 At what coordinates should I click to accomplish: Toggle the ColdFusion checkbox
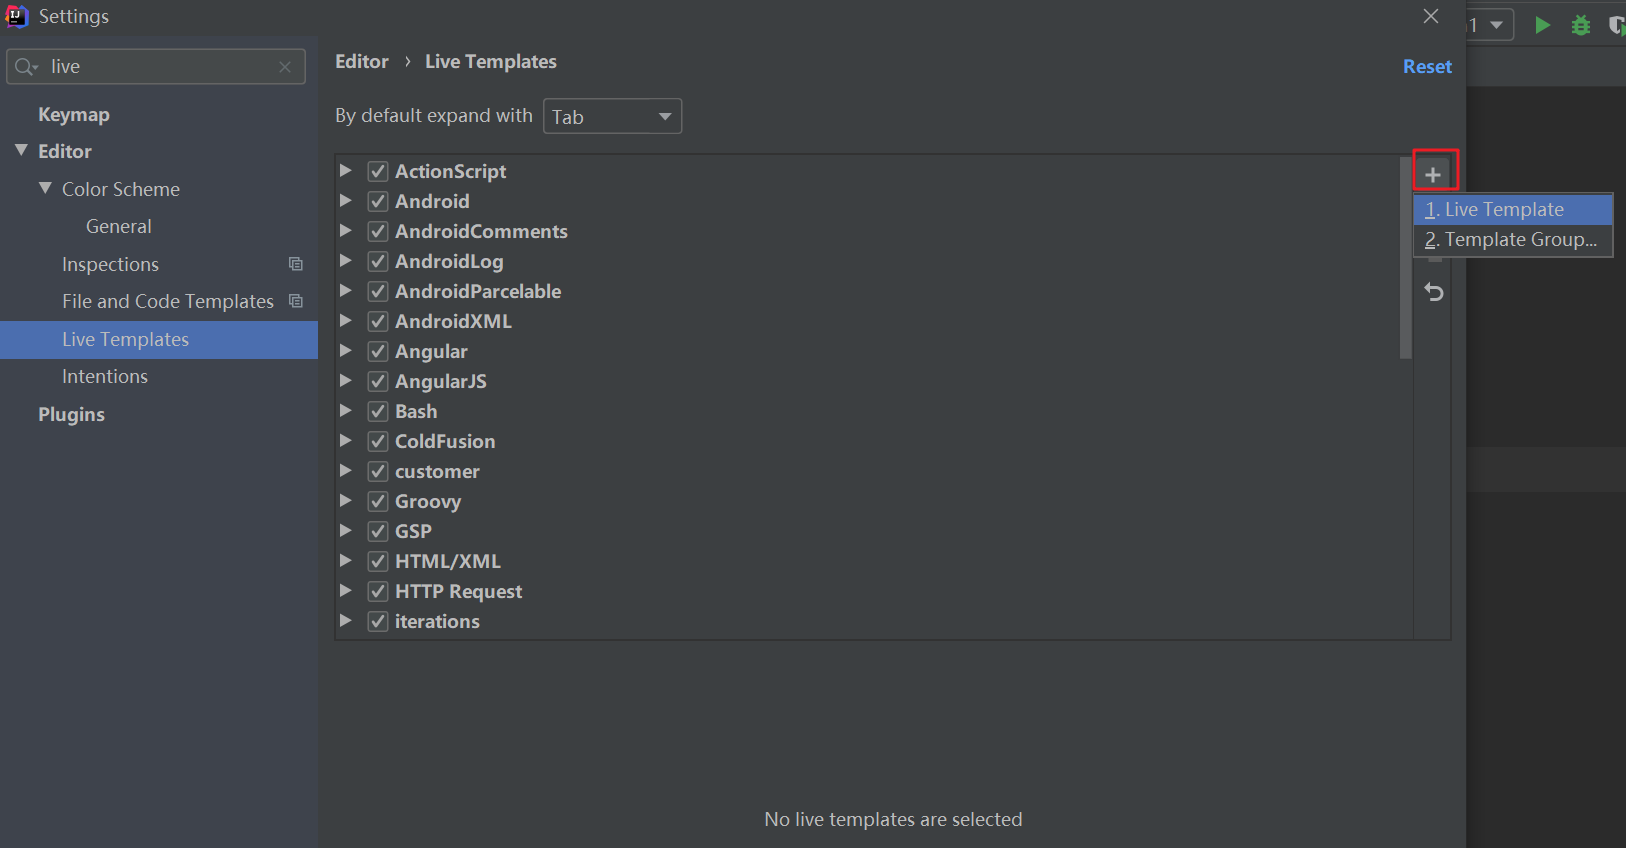coord(378,441)
